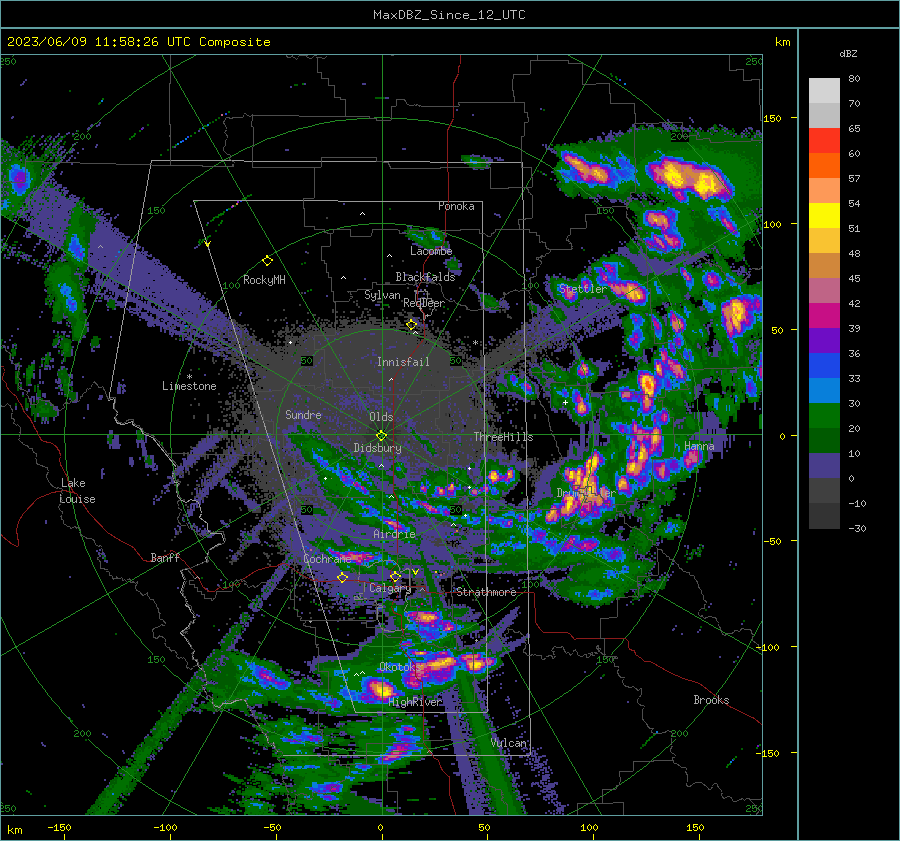Select the Sundre town label
Image resolution: width=900 pixels, height=841 pixels.
pyautogui.click(x=303, y=414)
